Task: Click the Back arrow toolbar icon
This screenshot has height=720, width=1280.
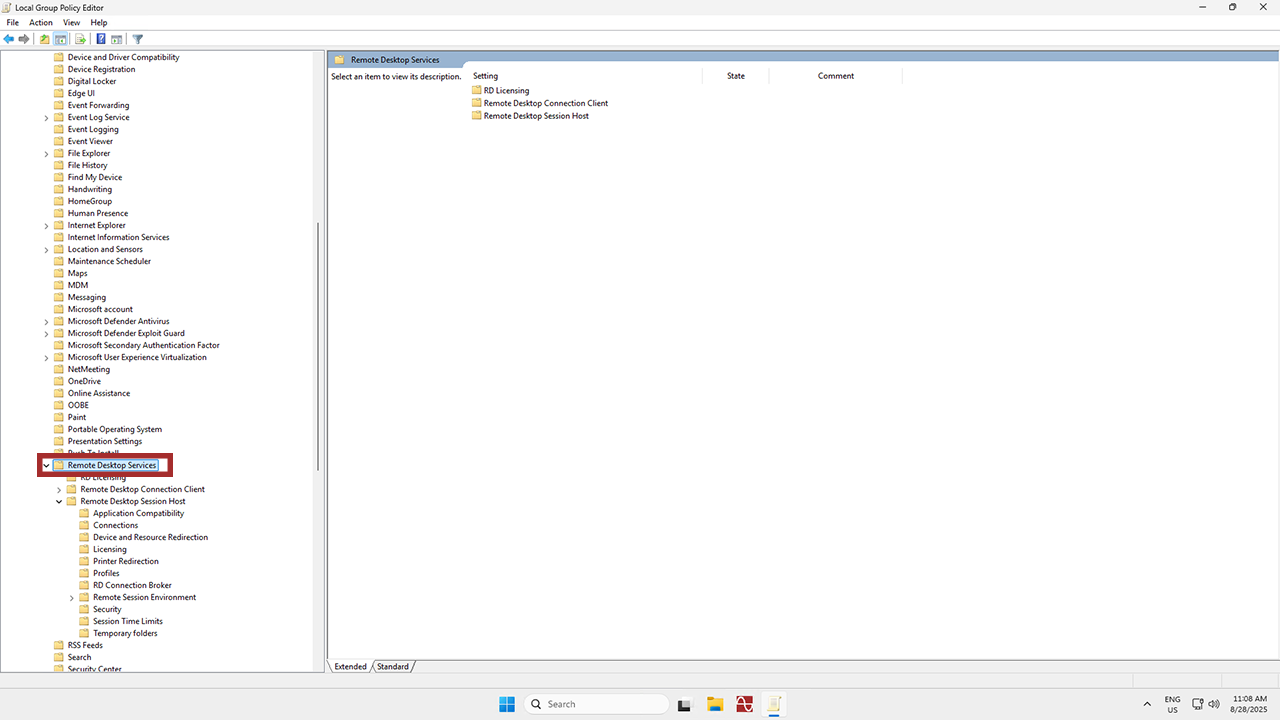Action: 9,39
